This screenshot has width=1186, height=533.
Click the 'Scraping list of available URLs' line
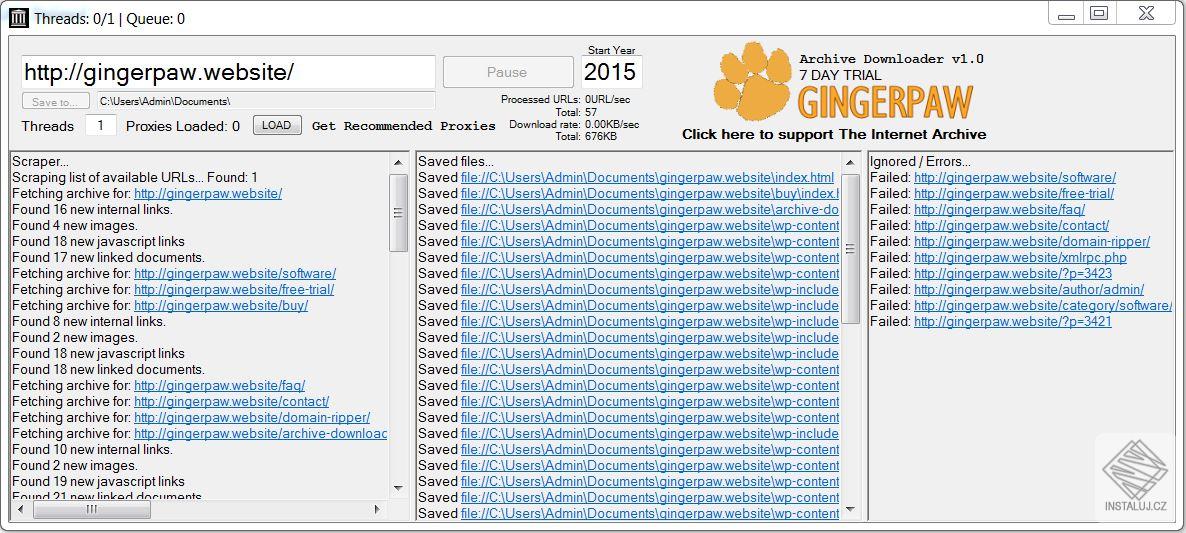coord(135,178)
